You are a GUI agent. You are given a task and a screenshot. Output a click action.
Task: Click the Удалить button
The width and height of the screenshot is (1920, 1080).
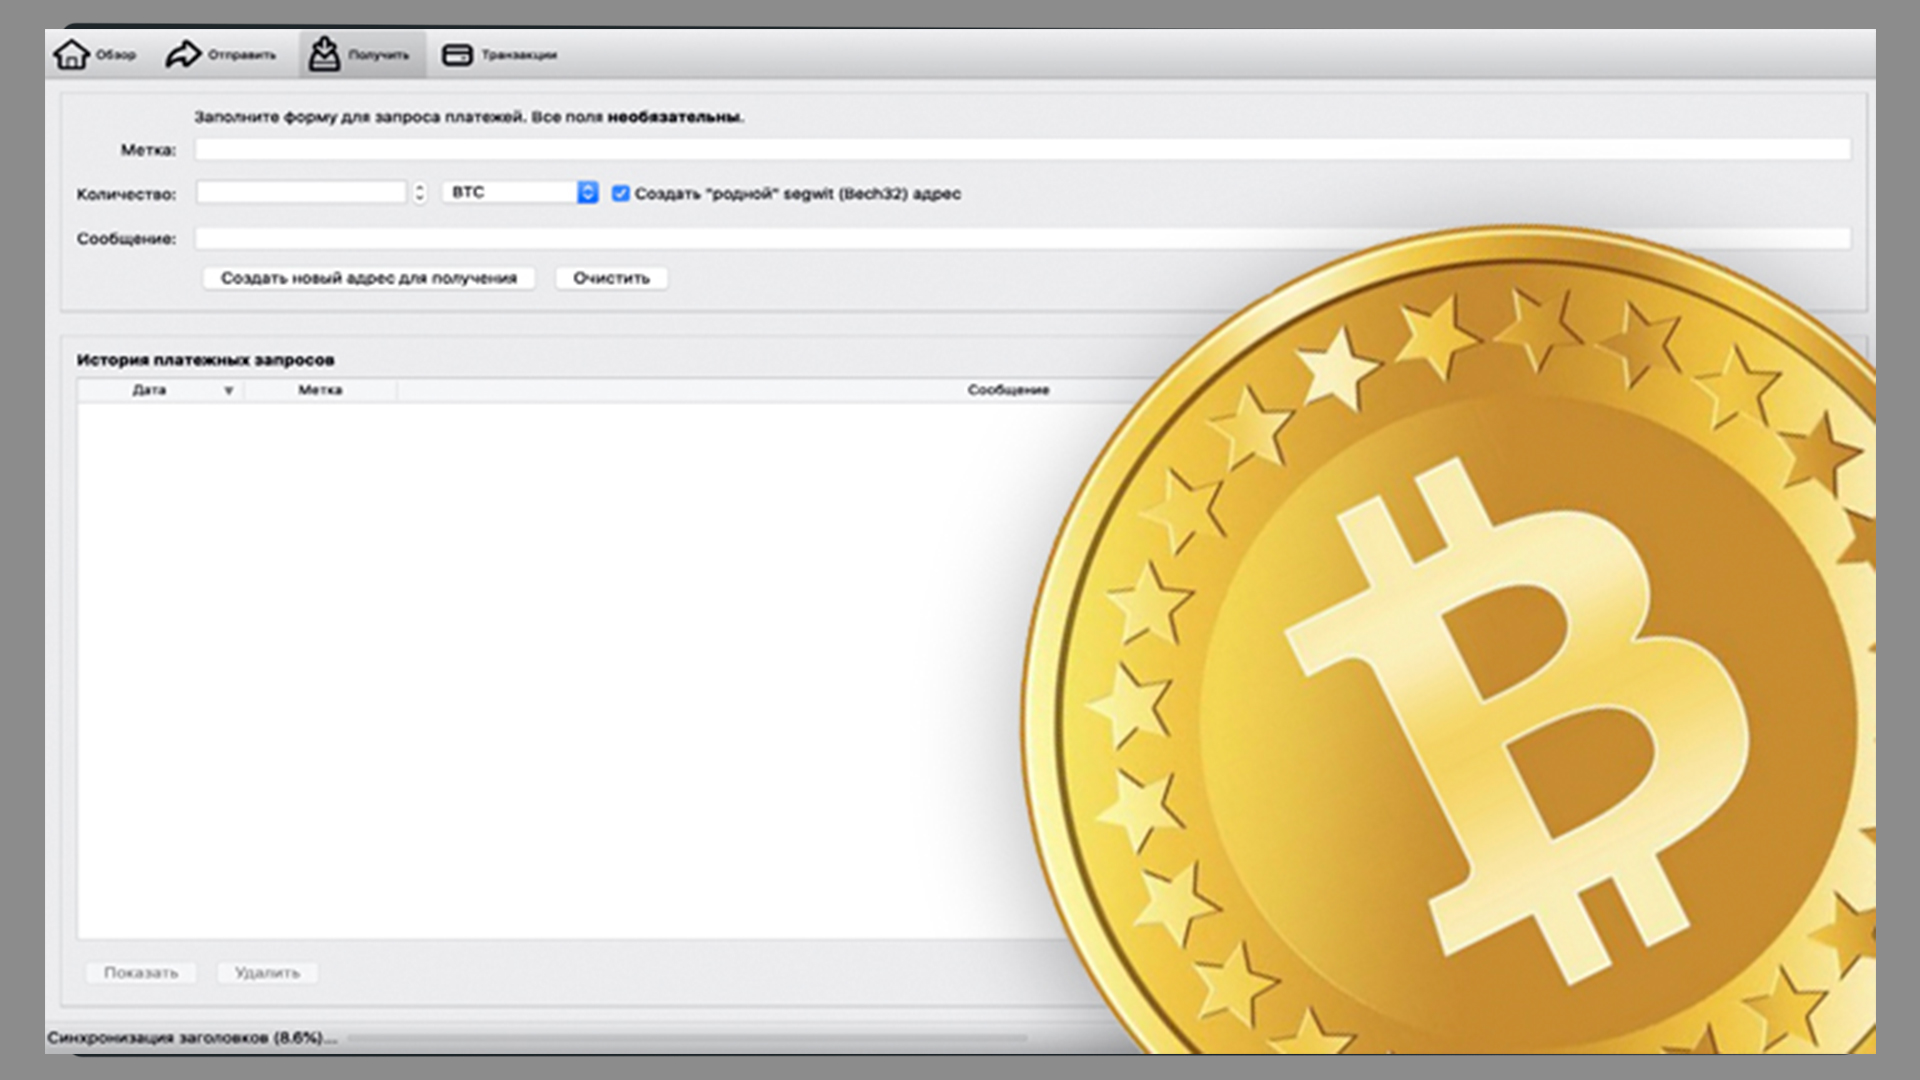click(x=267, y=972)
